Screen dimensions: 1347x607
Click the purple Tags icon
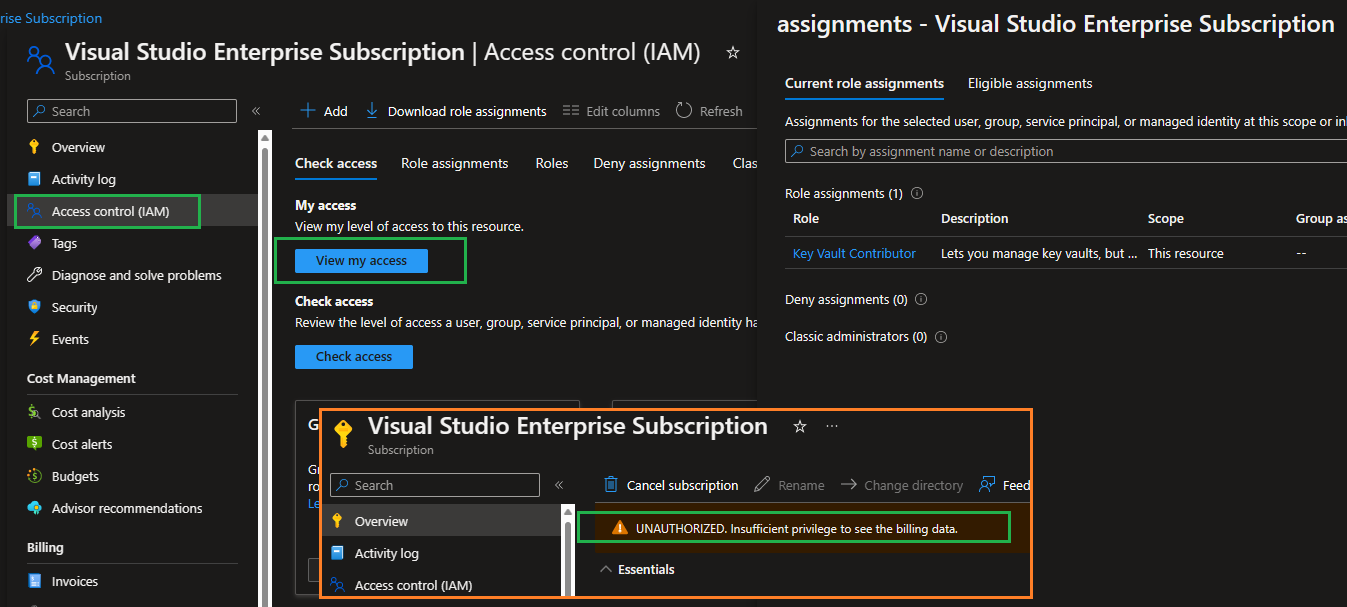tap(34, 243)
